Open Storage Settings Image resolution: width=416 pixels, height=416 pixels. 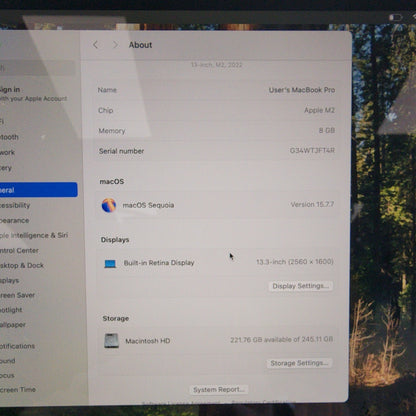299,363
